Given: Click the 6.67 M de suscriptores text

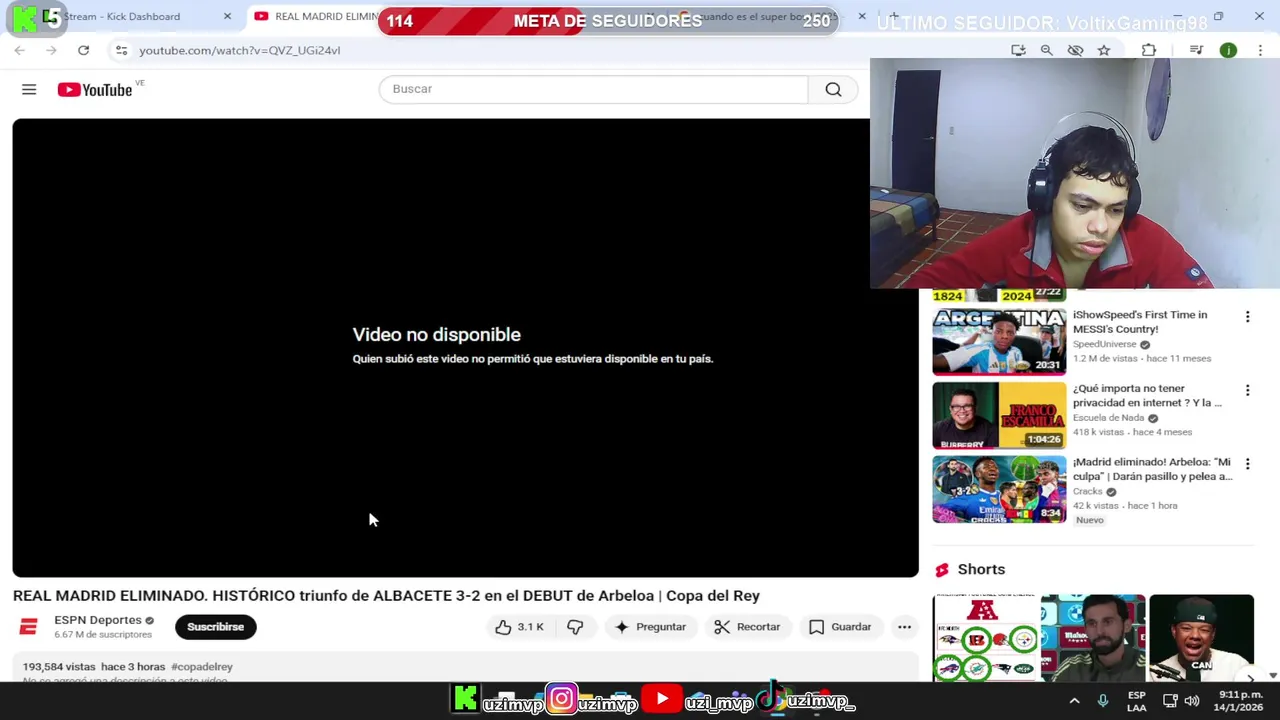Looking at the screenshot, I should click(103, 635).
